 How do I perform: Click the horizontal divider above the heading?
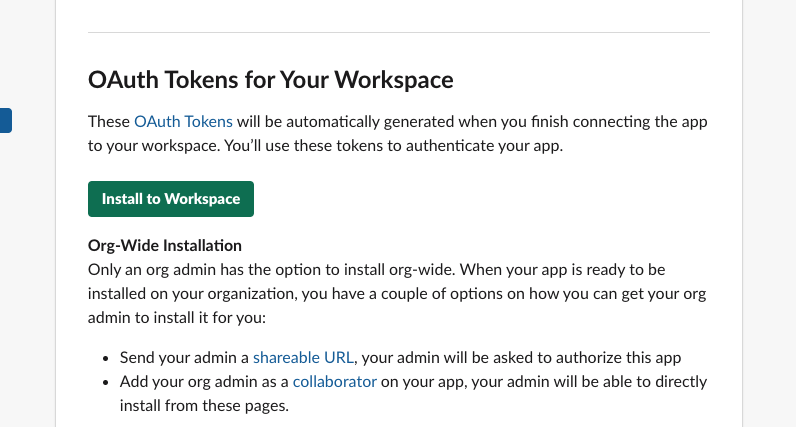tap(398, 33)
